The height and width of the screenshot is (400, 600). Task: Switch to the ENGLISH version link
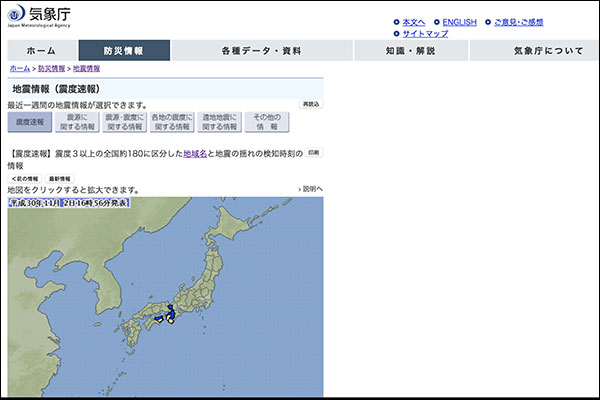pos(459,22)
